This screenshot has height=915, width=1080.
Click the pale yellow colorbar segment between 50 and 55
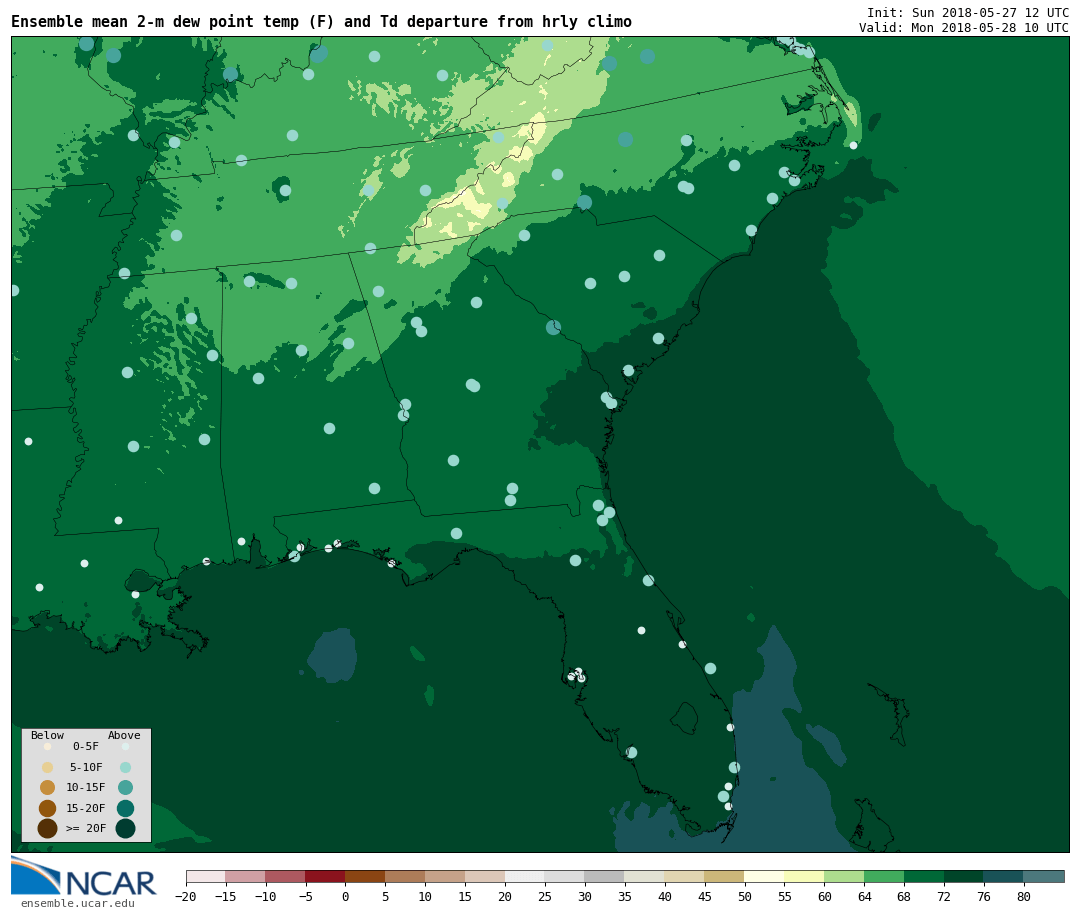(764, 877)
